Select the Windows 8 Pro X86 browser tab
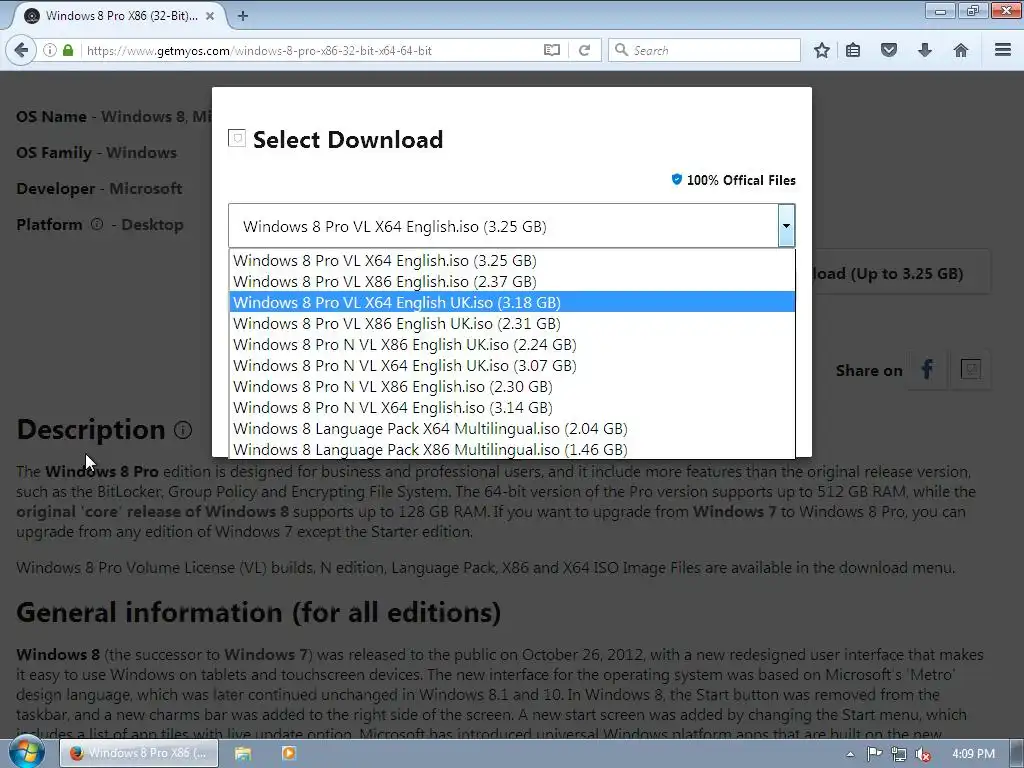 click(118, 16)
